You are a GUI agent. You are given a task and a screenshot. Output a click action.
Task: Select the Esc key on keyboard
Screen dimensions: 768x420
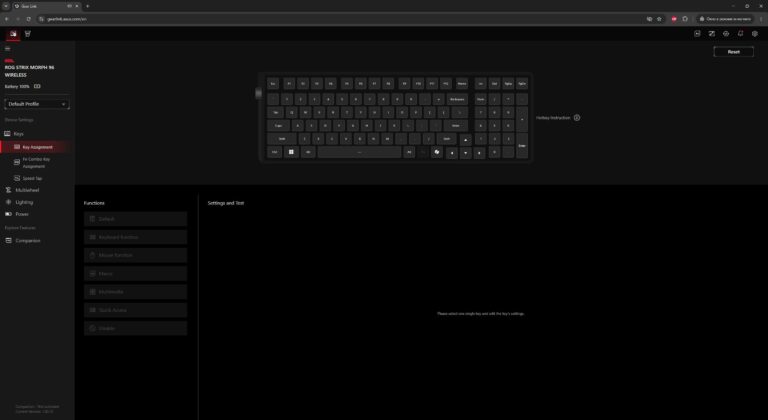[273, 84]
